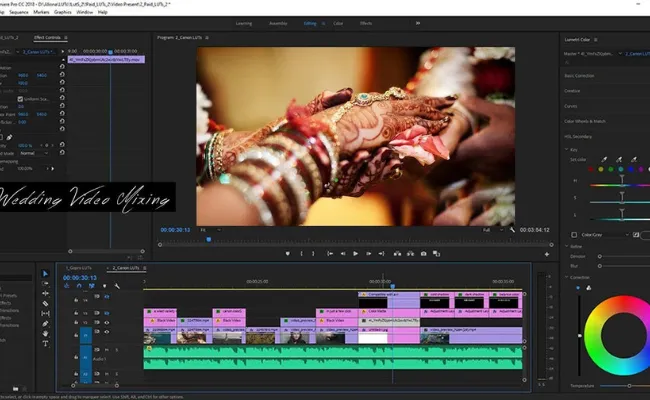Select the Ripple Edit tool
This screenshot has height=400, width=650.
(x=46, y=293)
